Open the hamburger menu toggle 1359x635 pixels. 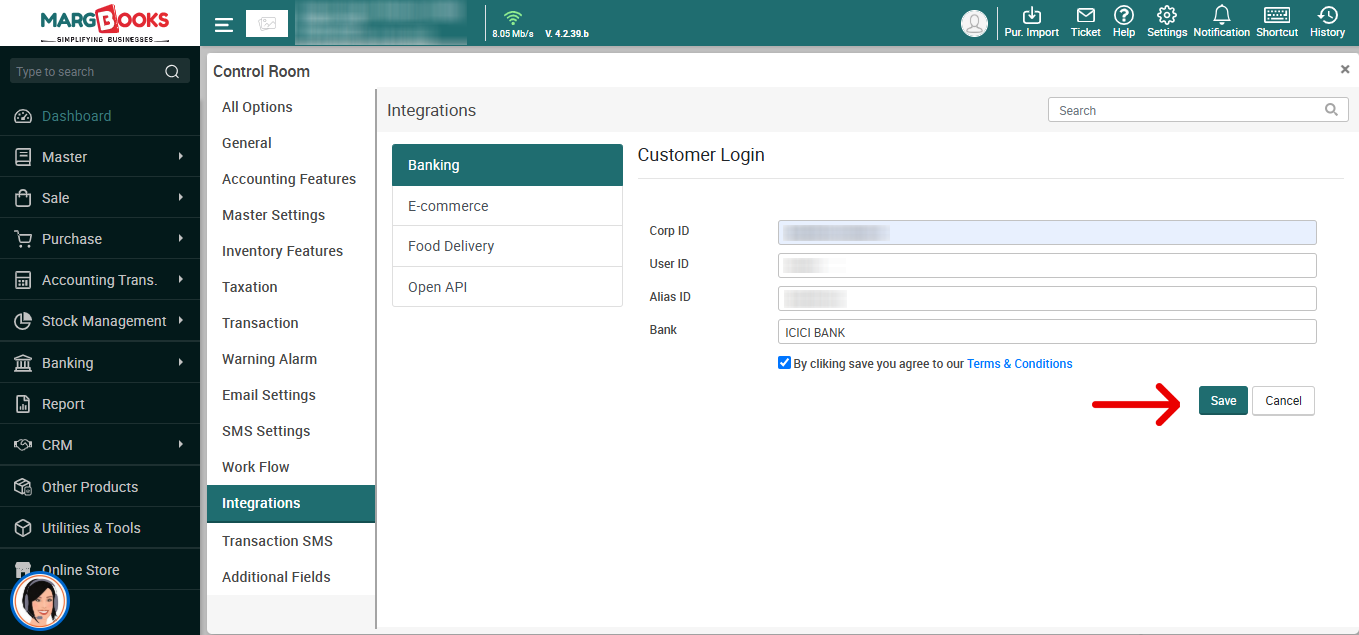(x=224, y=25)
